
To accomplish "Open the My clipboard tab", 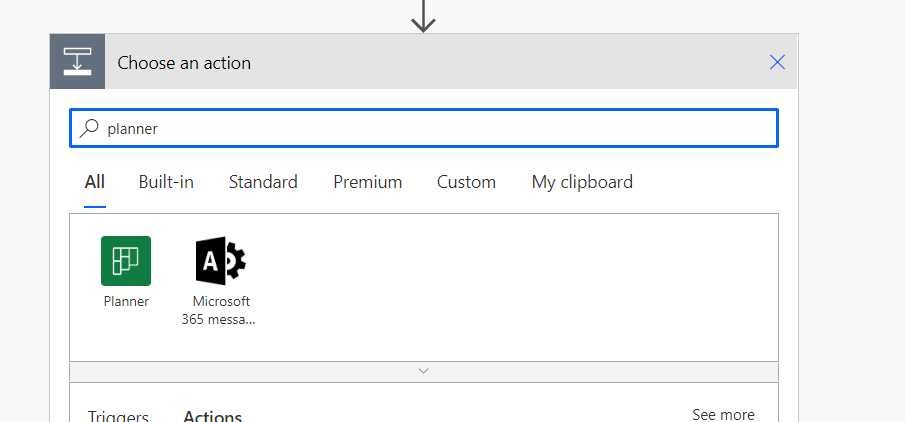I will click(582, 182).
